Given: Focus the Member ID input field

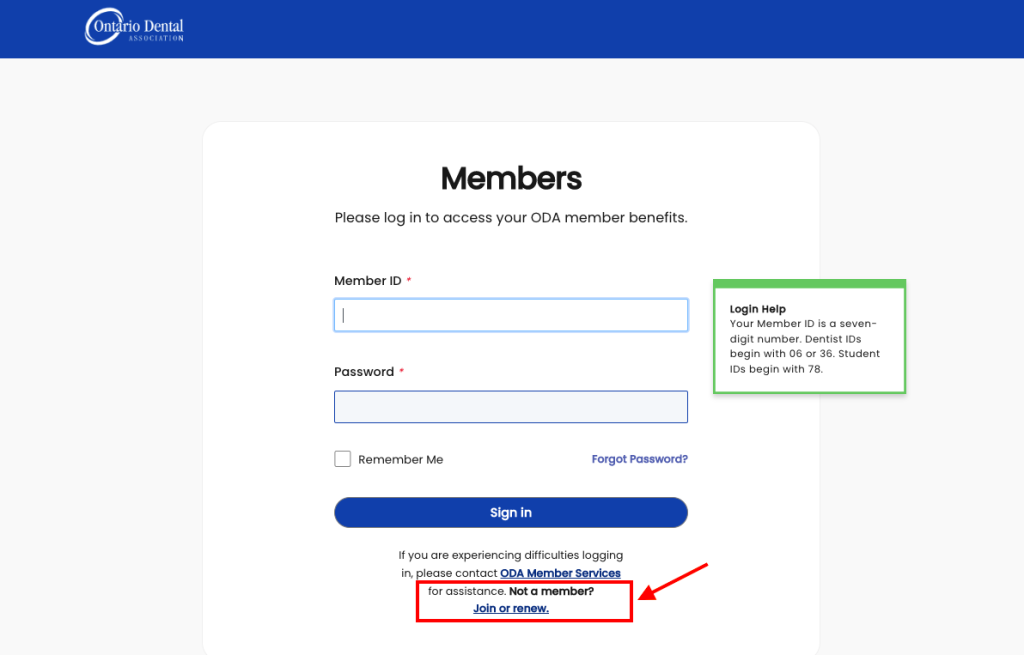Looking at the screenshot, I should [x=511, y=315].
